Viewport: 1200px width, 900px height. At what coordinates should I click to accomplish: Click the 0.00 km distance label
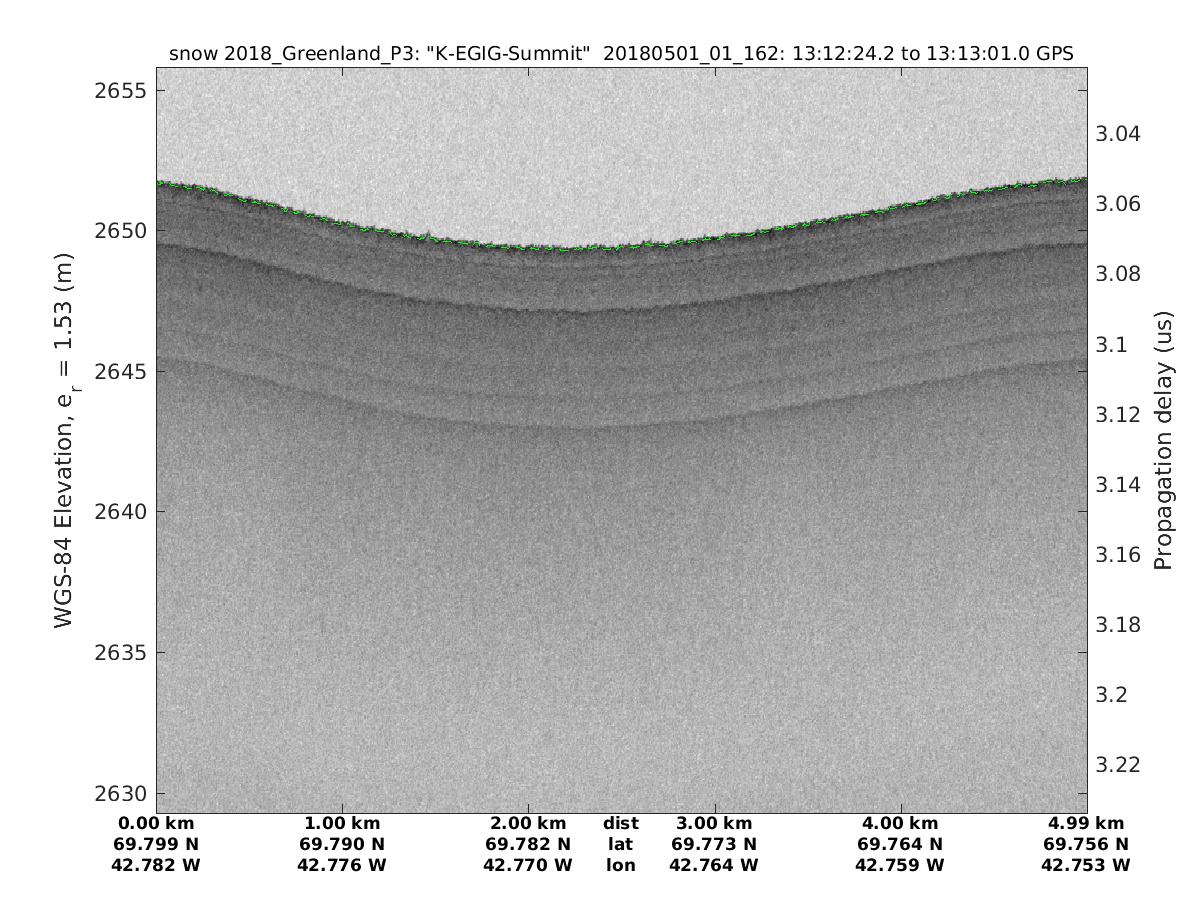(156, 823)
